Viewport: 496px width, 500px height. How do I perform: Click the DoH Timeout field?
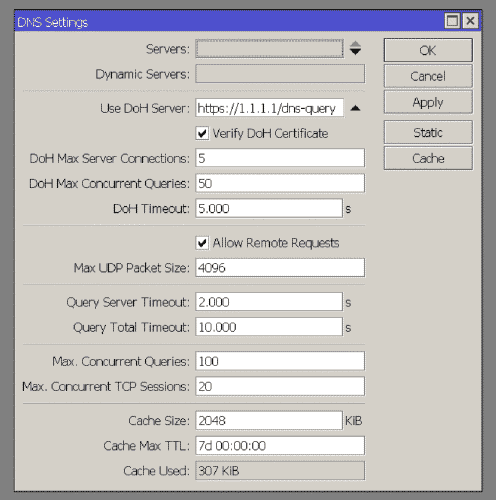pos(269,208)
